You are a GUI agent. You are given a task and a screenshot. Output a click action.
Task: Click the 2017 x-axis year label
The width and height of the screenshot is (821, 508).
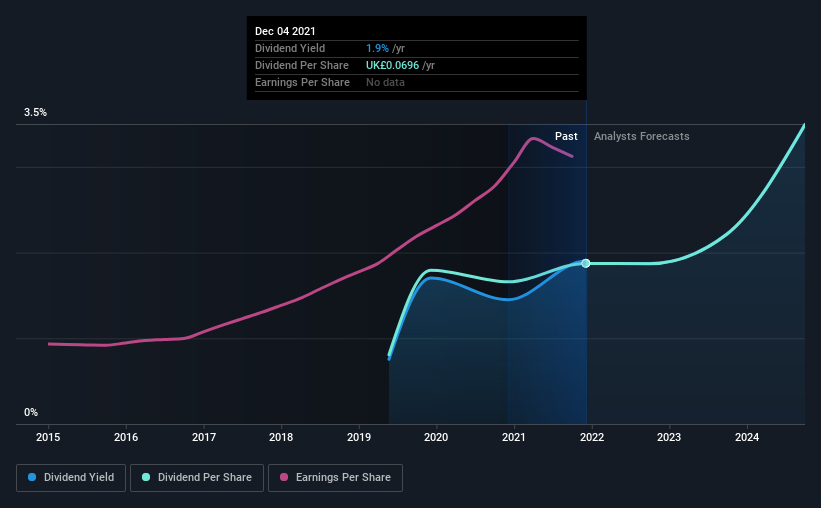(x=204, y=437)
